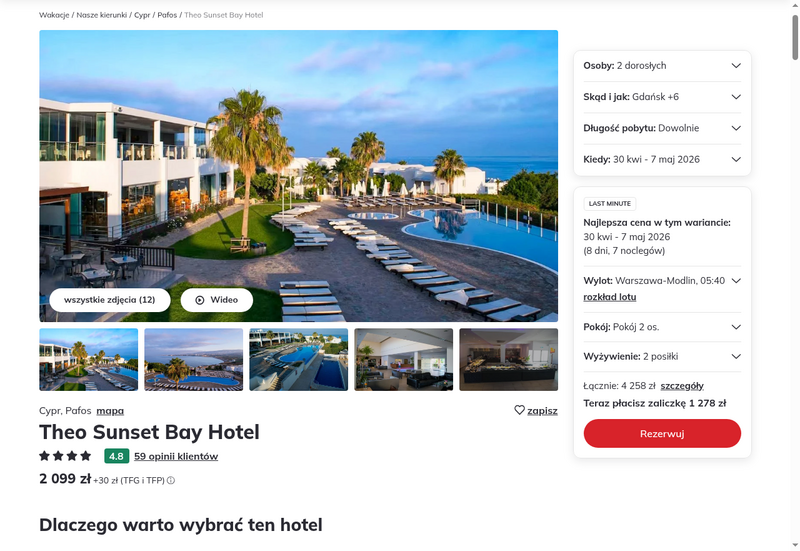Expand the Długość pobytu selector

662,128
